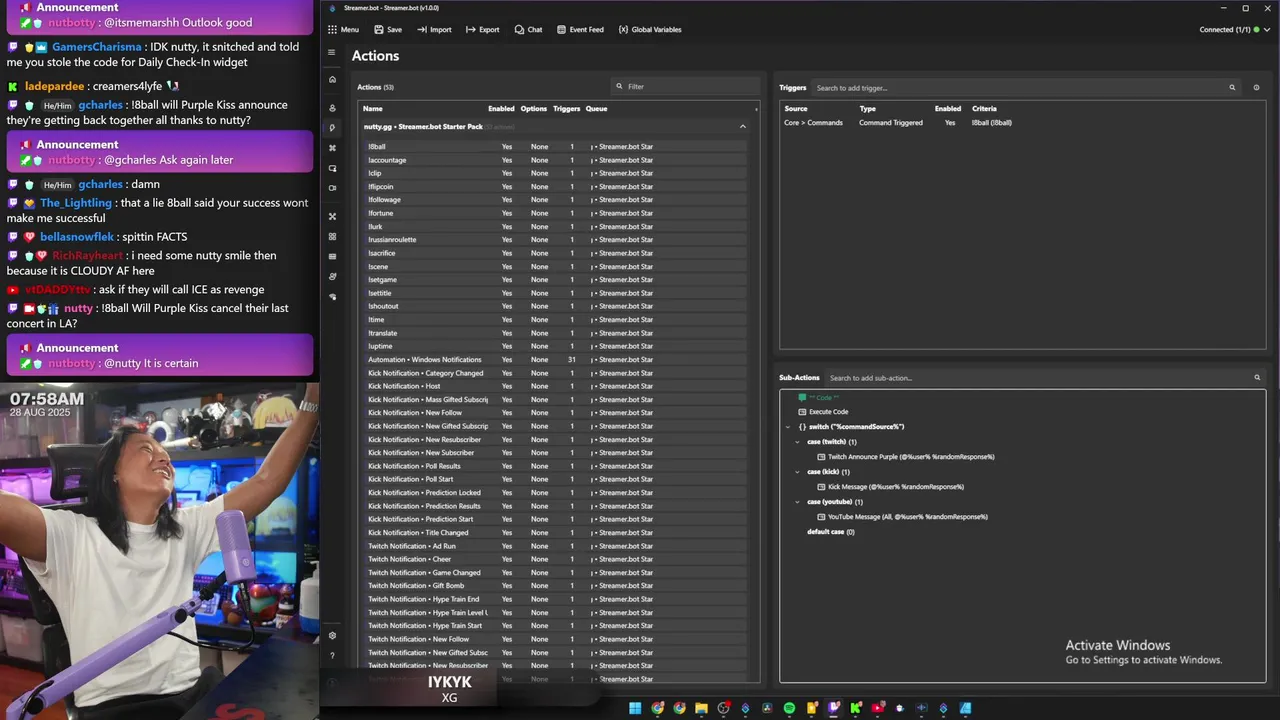
Task: Open the Commands sidebar icon
Action: pos(332,148)
